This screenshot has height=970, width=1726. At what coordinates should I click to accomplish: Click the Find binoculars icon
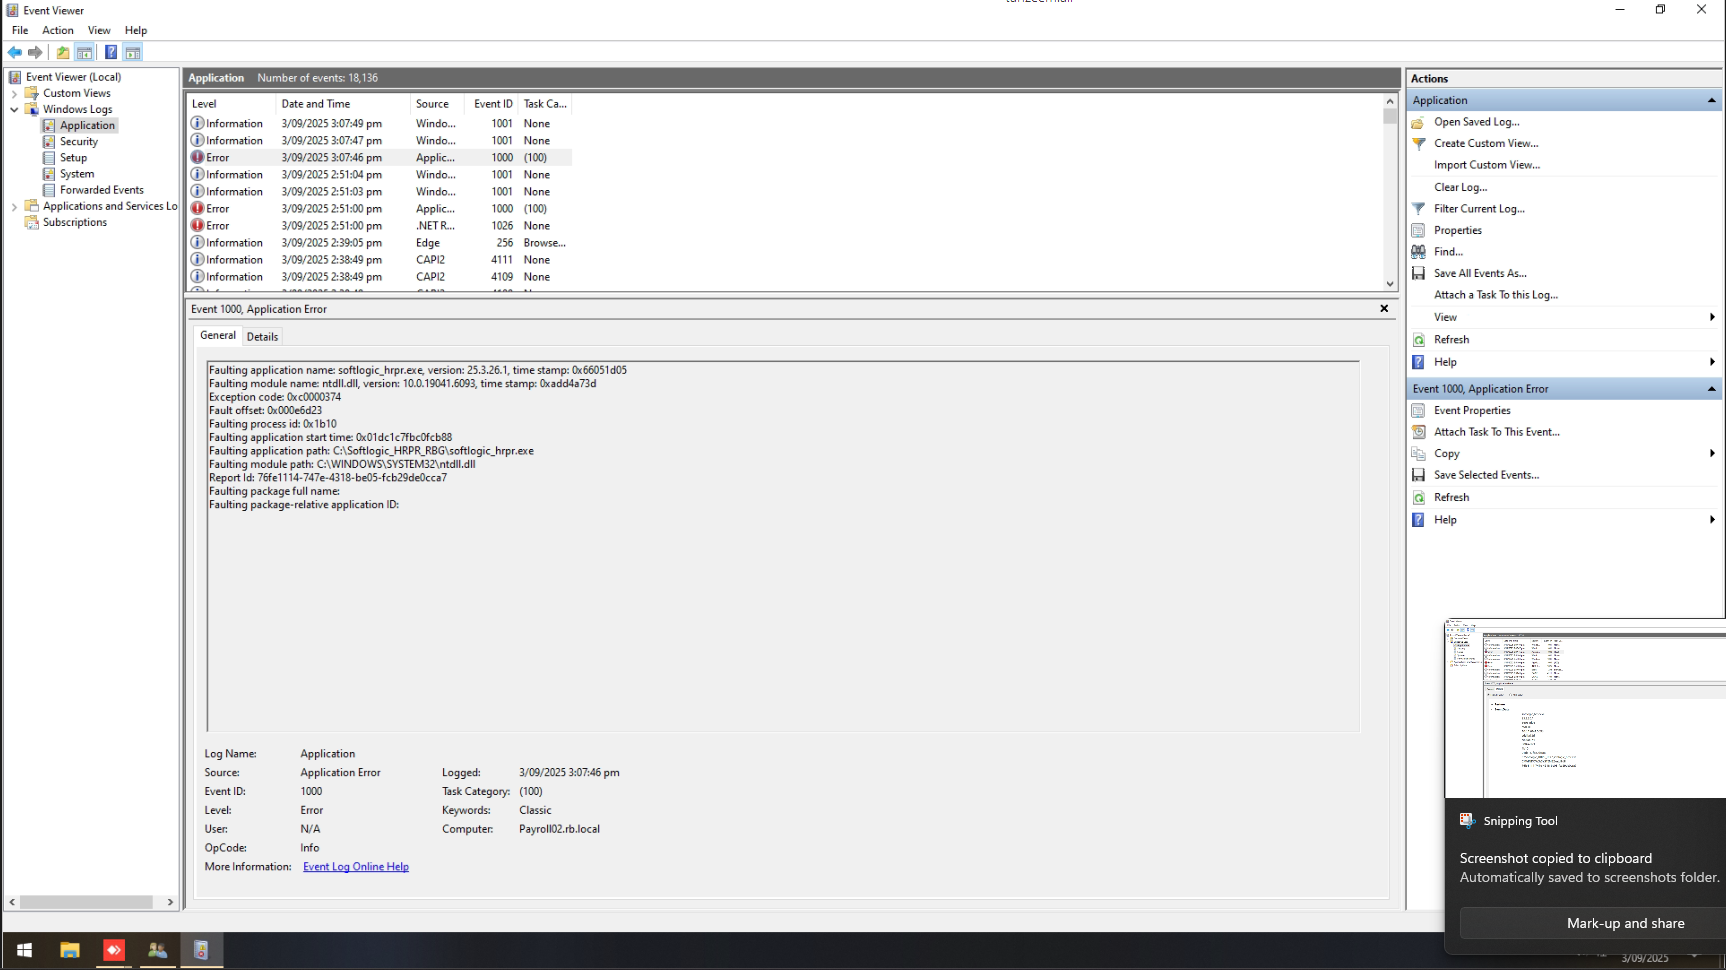[1418, 252]
